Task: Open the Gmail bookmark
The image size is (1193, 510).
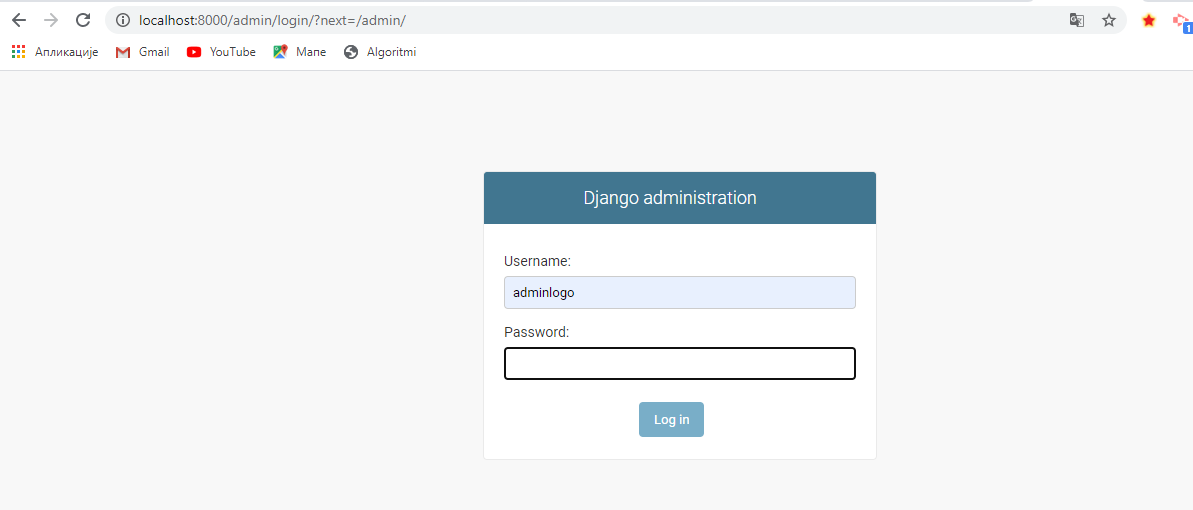Action: tap(142, 52)
